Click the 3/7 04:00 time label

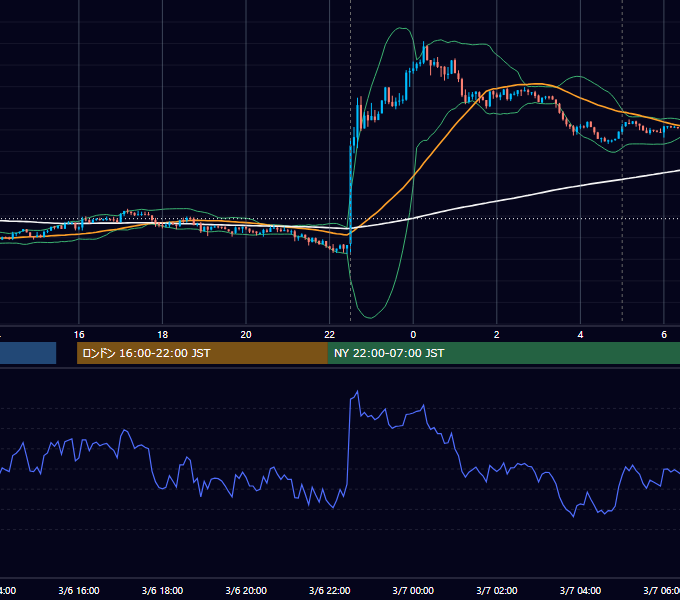[x=580, y=590]
